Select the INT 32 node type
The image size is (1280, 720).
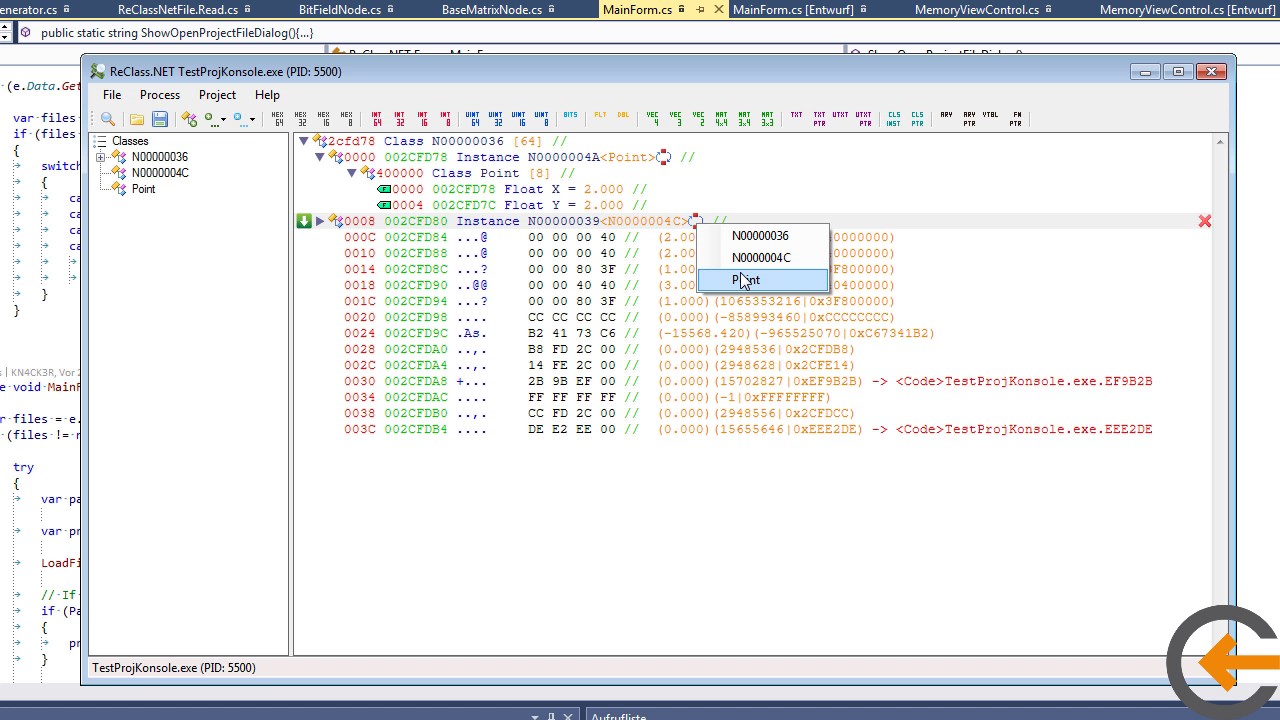pyautogui.click(x=400, y=119)
